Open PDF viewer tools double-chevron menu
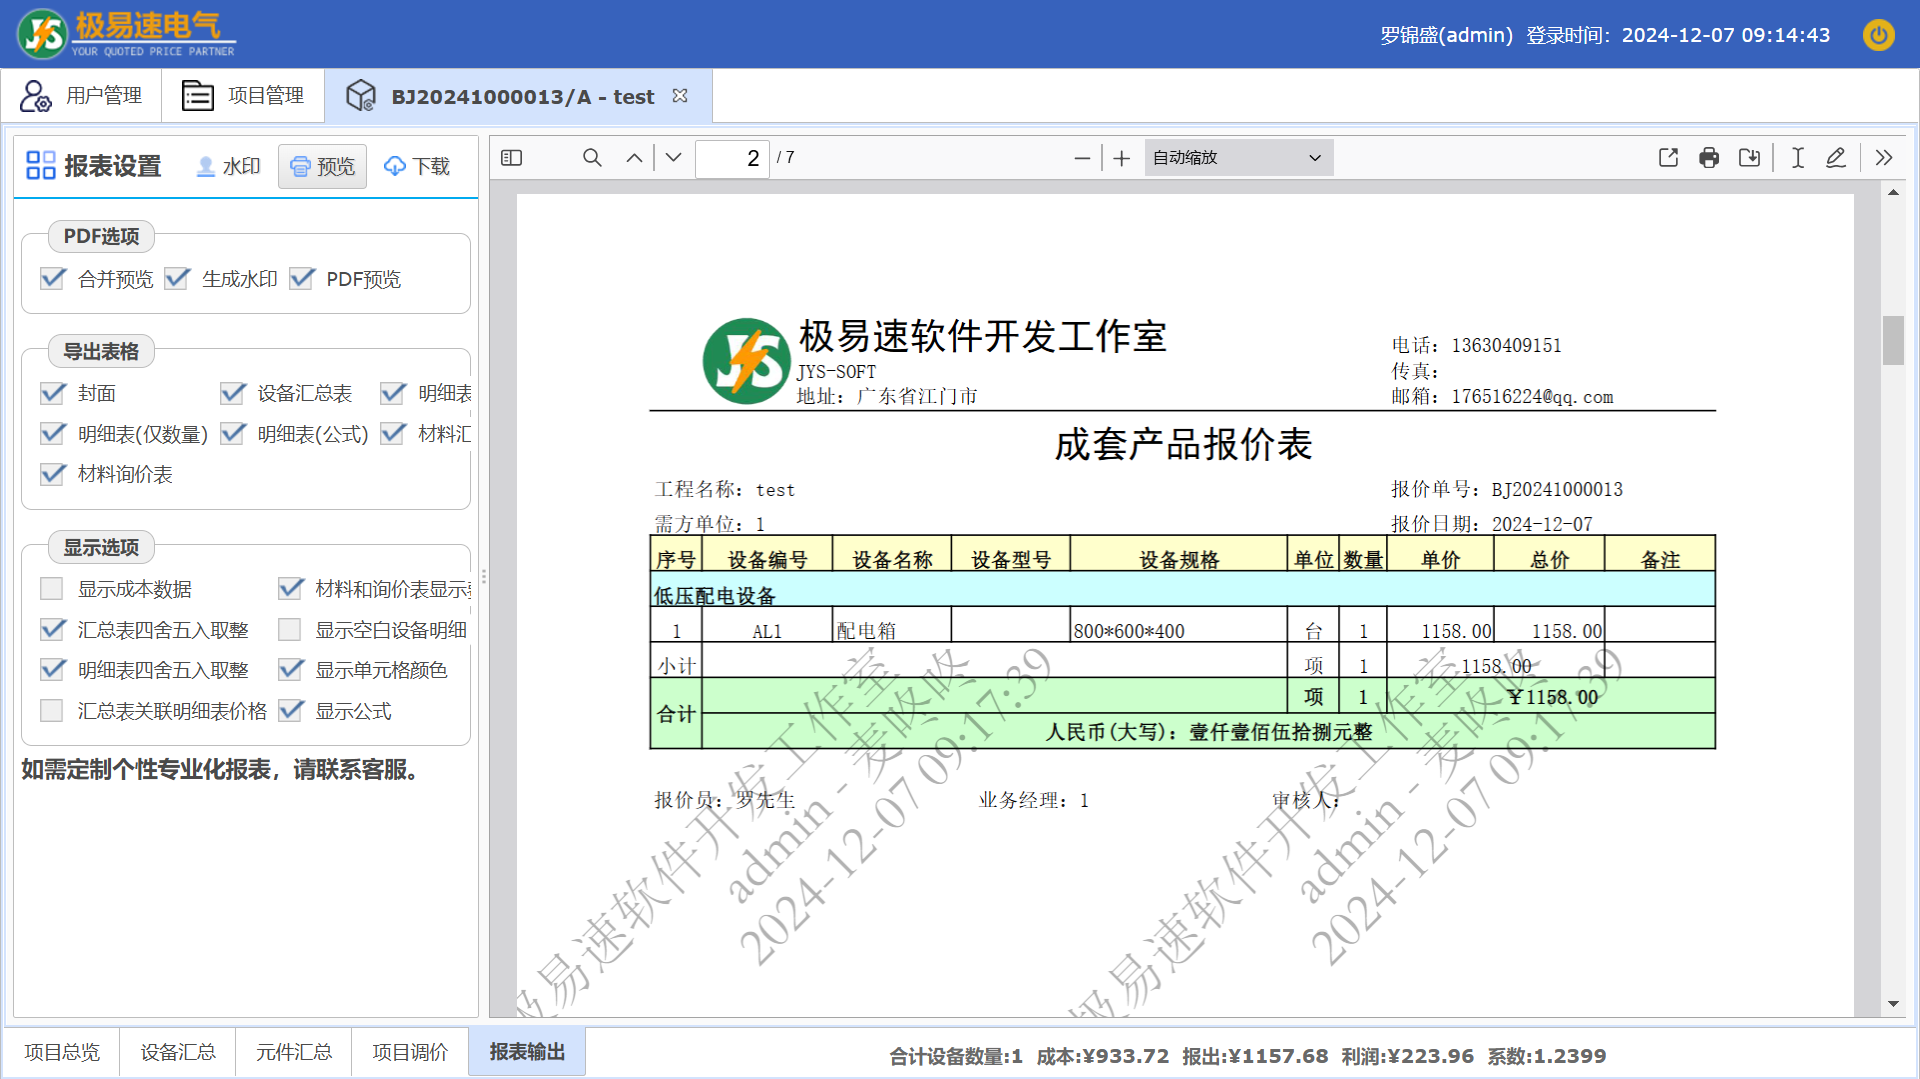The height and width of the screenshot is (1079, 1920). [x=1884, y=158]
